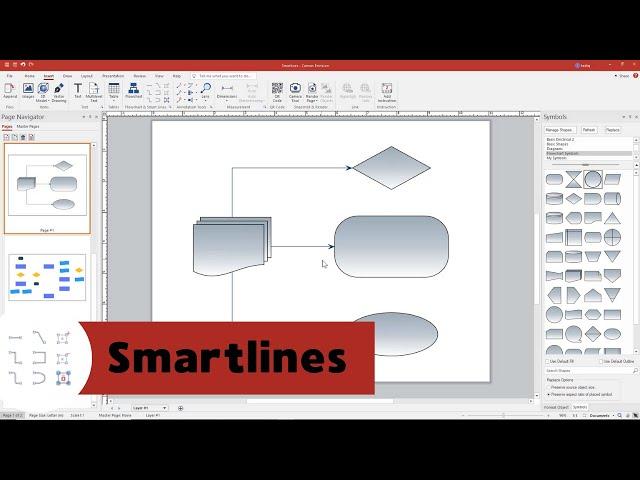This screenshot has height=480, width=640.
Task: Select the second page thumbnail with blue boxes
Action: (x=47, y=278)
